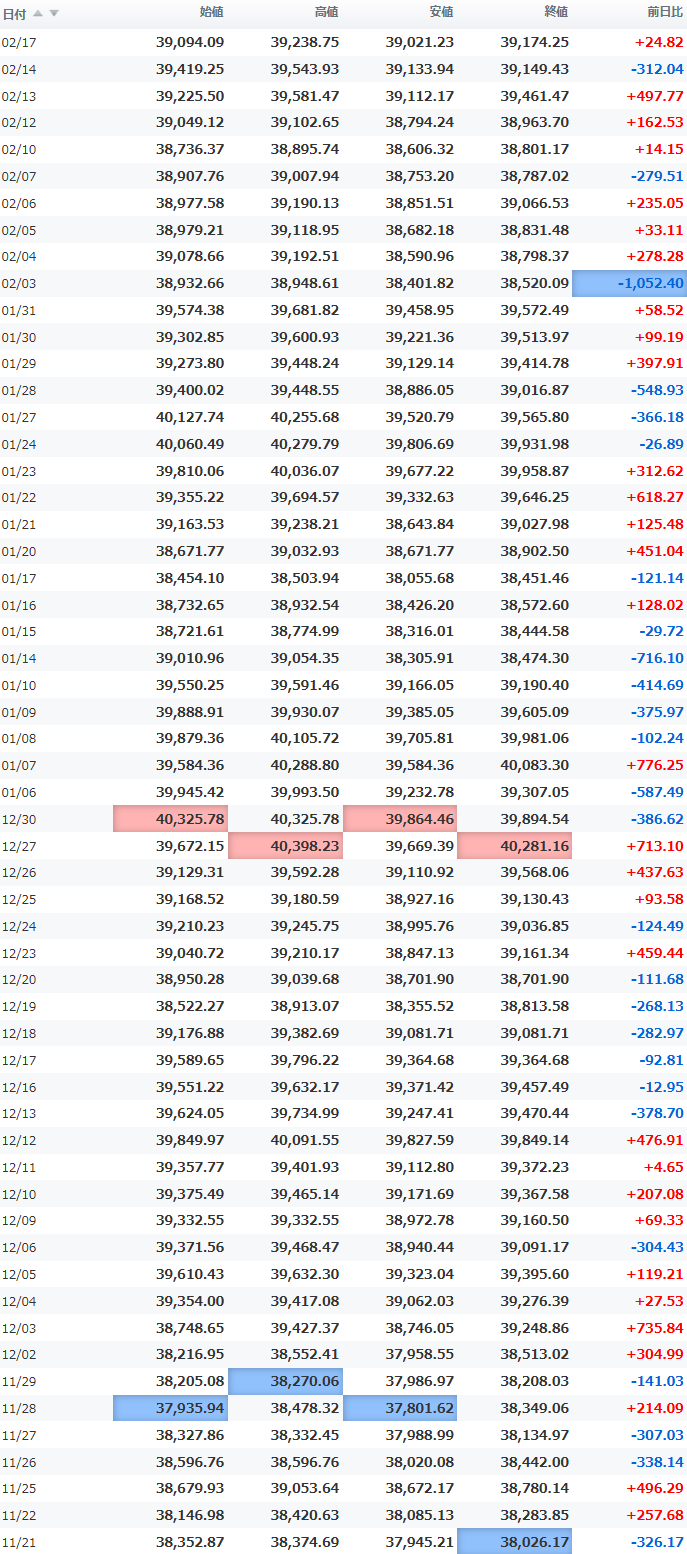Select the 02/17 date cell
This screenshot has width=687, height=1554.
click(x=18, y=42)
